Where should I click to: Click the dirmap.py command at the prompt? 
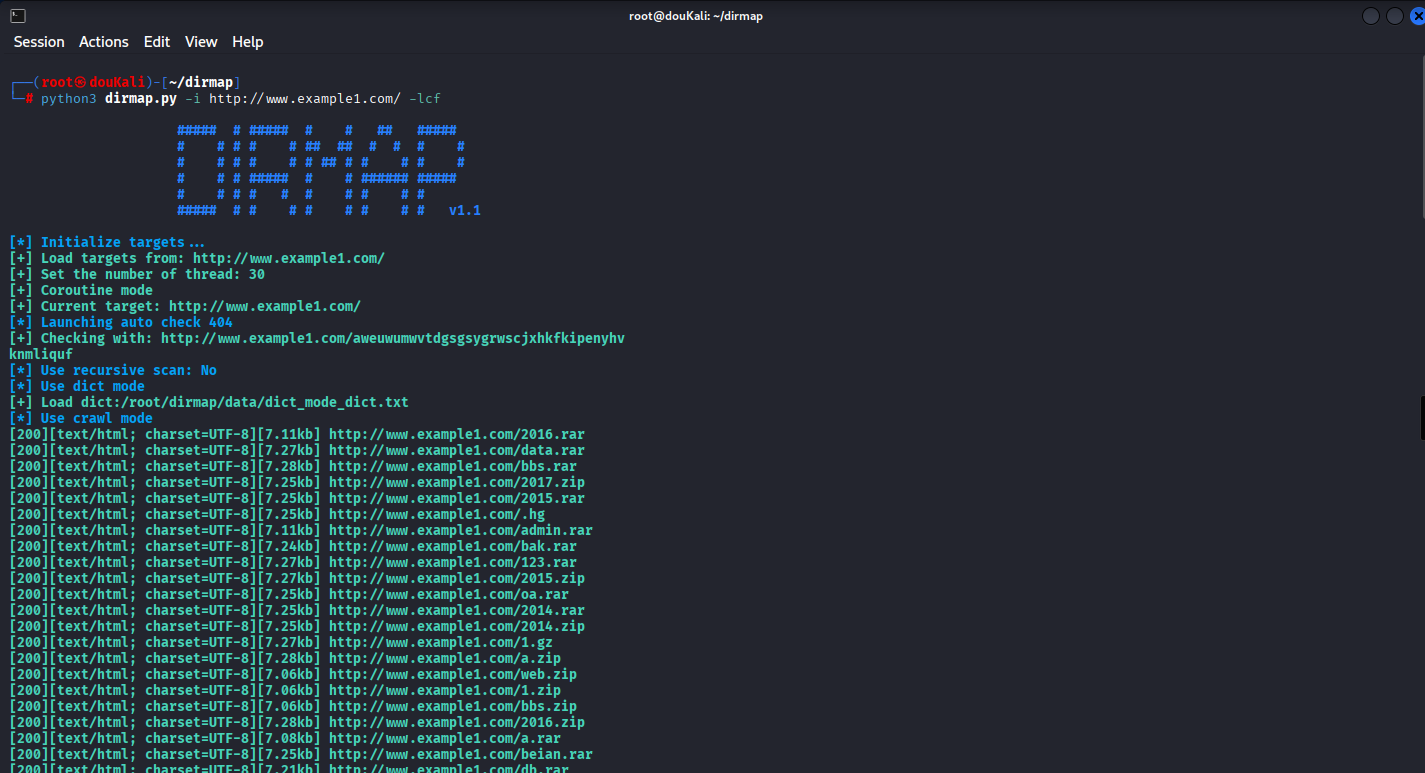pyautogui.click(x=141, y=98)
